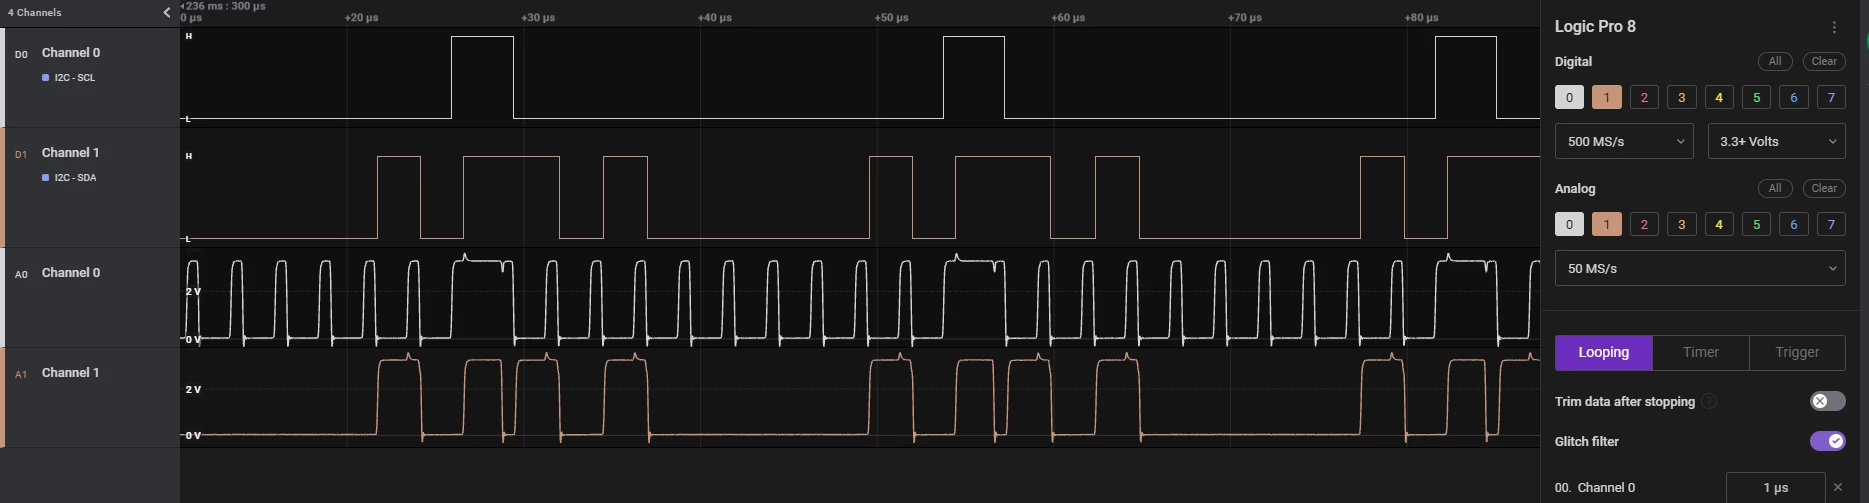Click the +20 µs timeline marker

pyautogui.click(x=361, y=18)
